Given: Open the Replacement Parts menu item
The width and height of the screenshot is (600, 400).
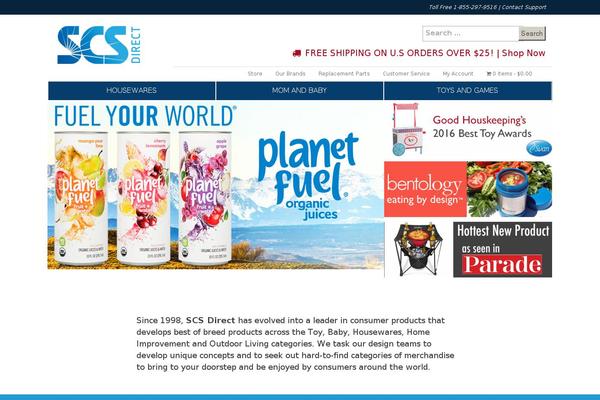Looking at the screenshot, I should point(344,73).
